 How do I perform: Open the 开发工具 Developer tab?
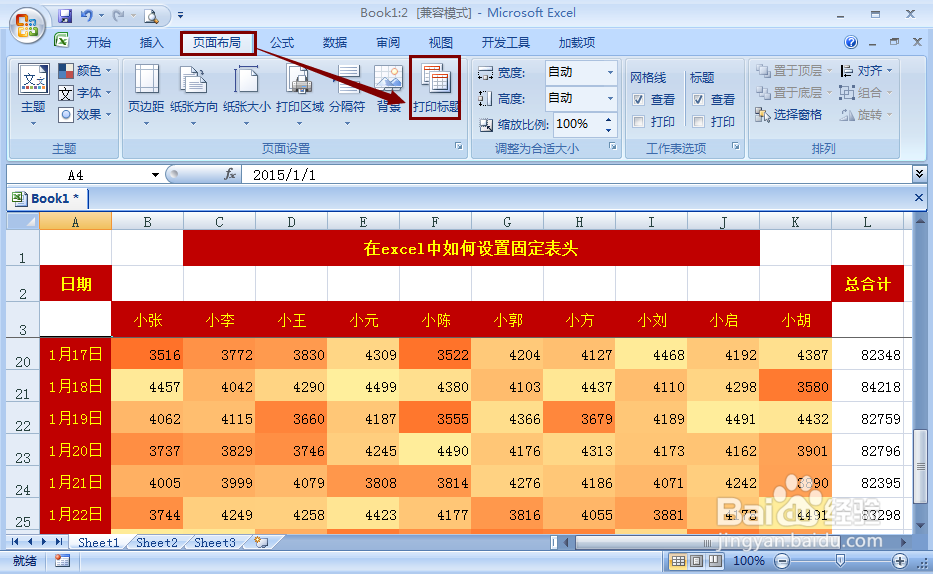click(506, 42)
